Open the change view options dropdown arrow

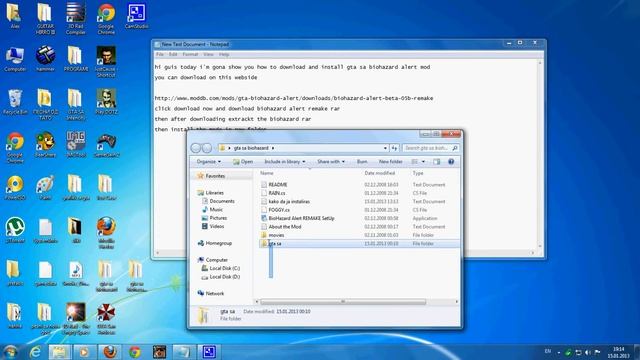tap(423, 162)
